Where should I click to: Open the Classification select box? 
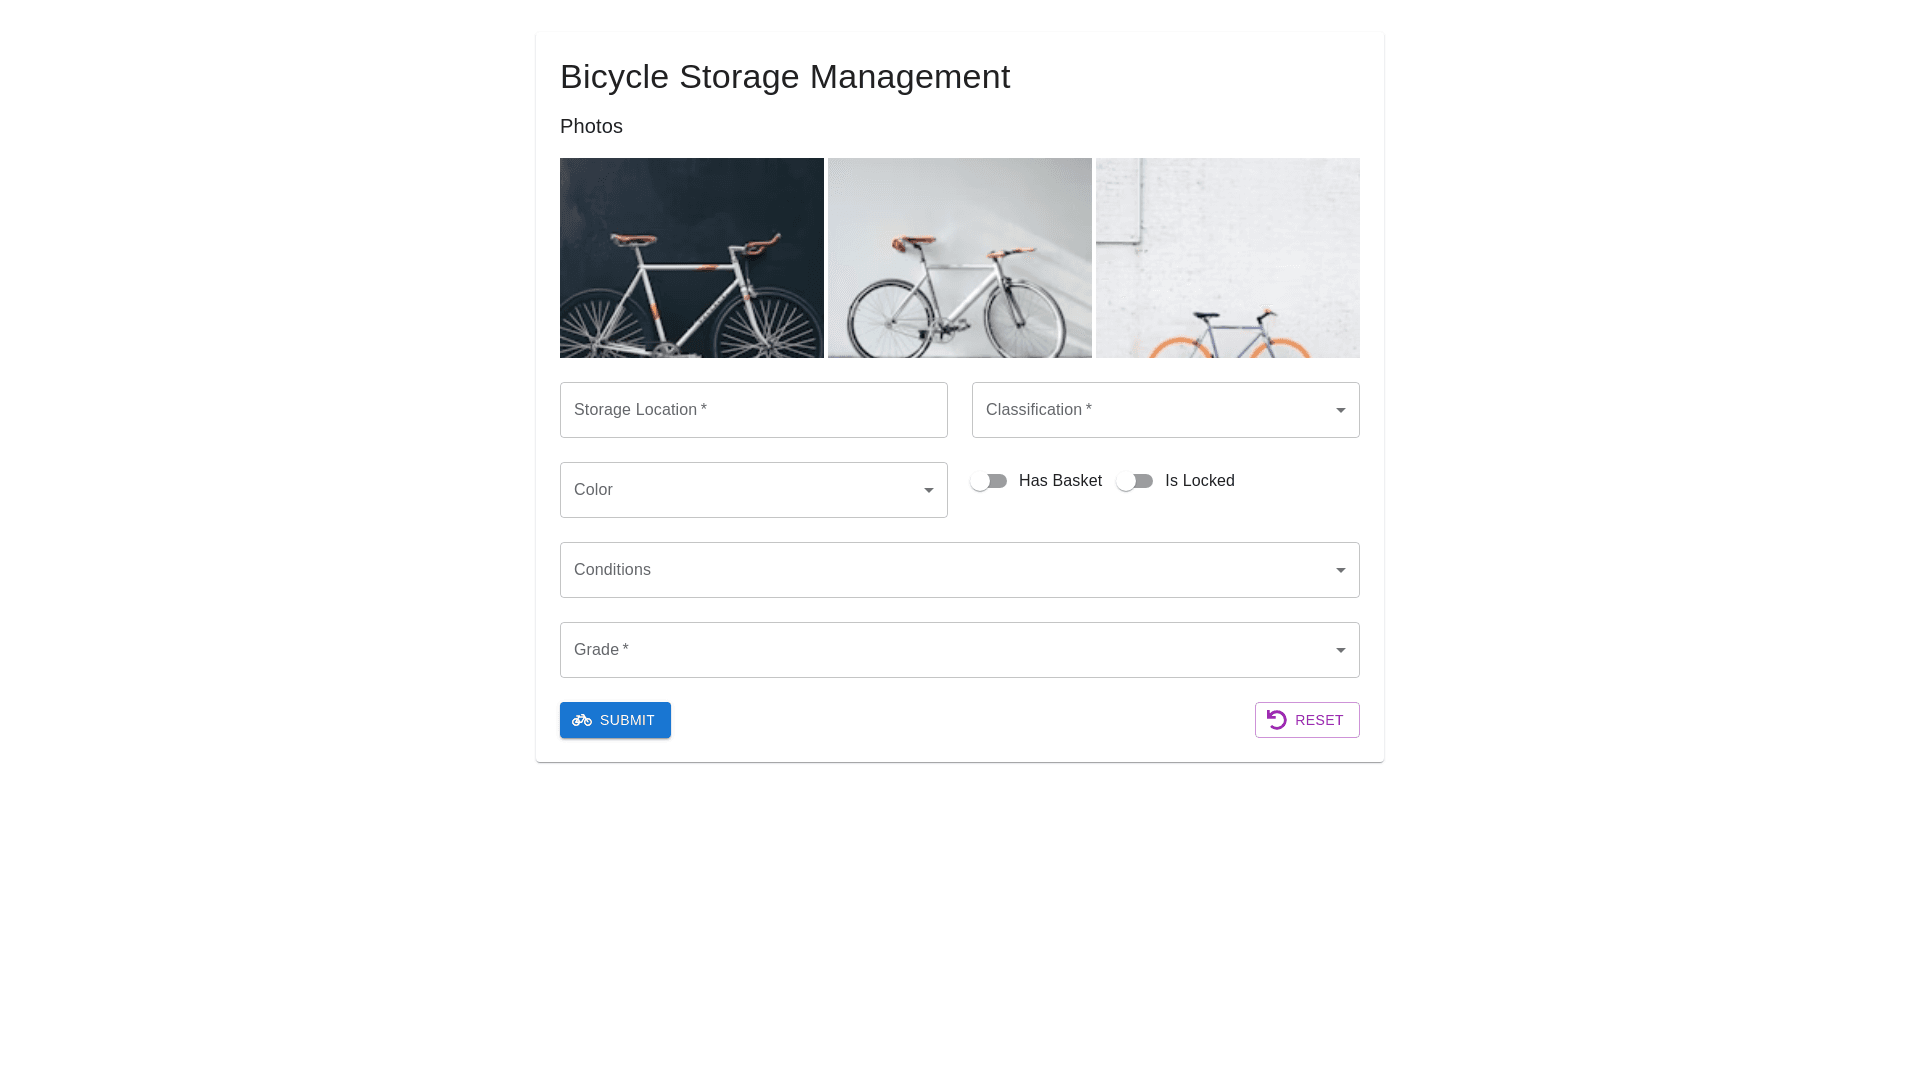(1150, 410)
